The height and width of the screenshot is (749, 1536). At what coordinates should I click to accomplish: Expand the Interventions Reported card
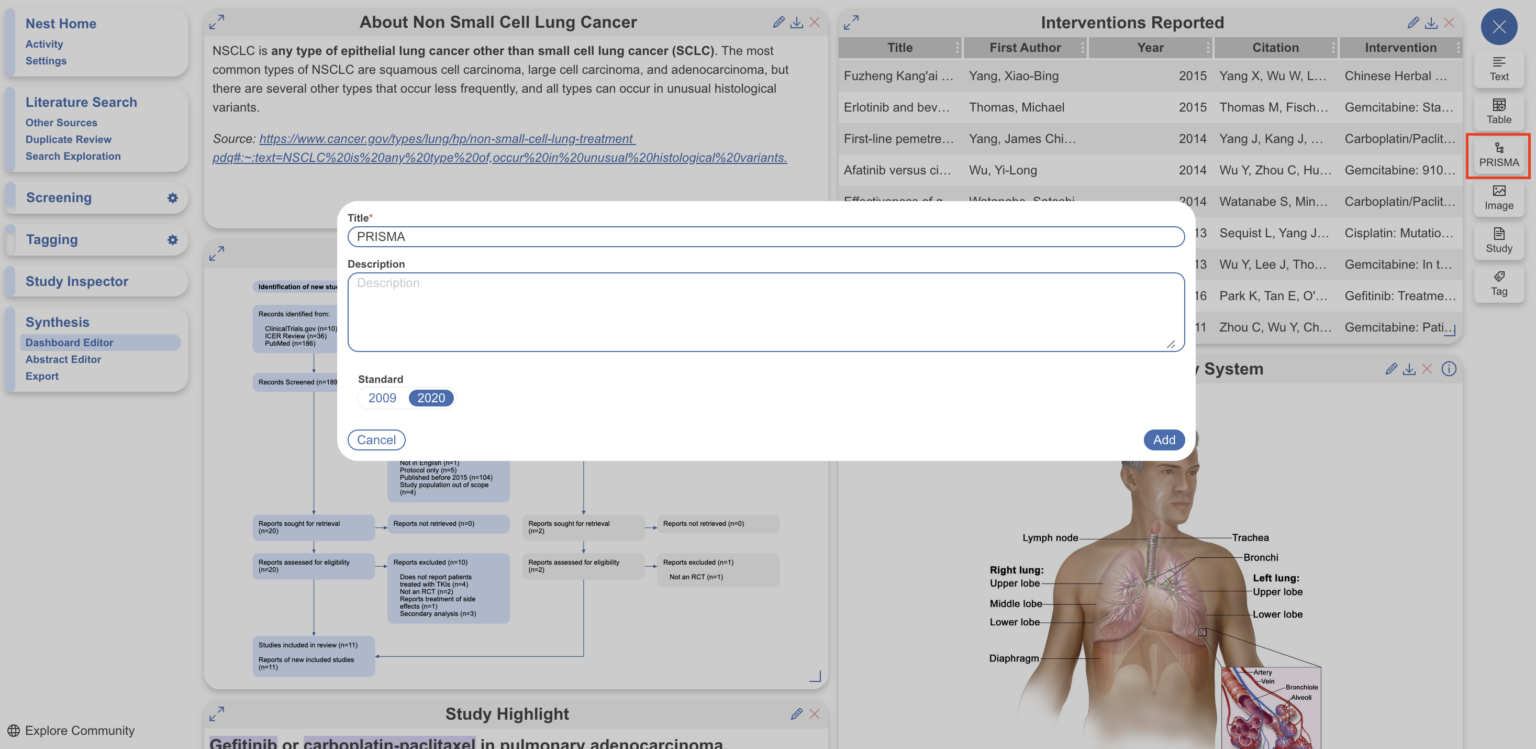click(x=851, y=21)
